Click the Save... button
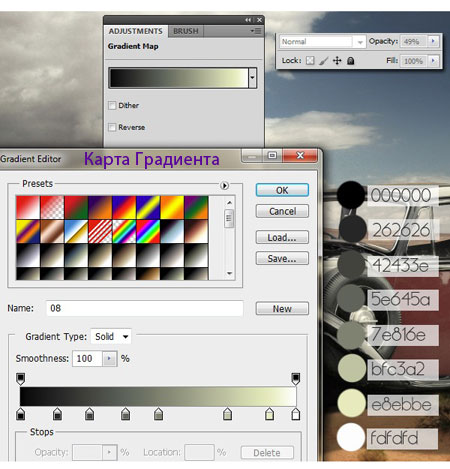The width and height of the screenshot is (450, 469). tap(282, 258)
